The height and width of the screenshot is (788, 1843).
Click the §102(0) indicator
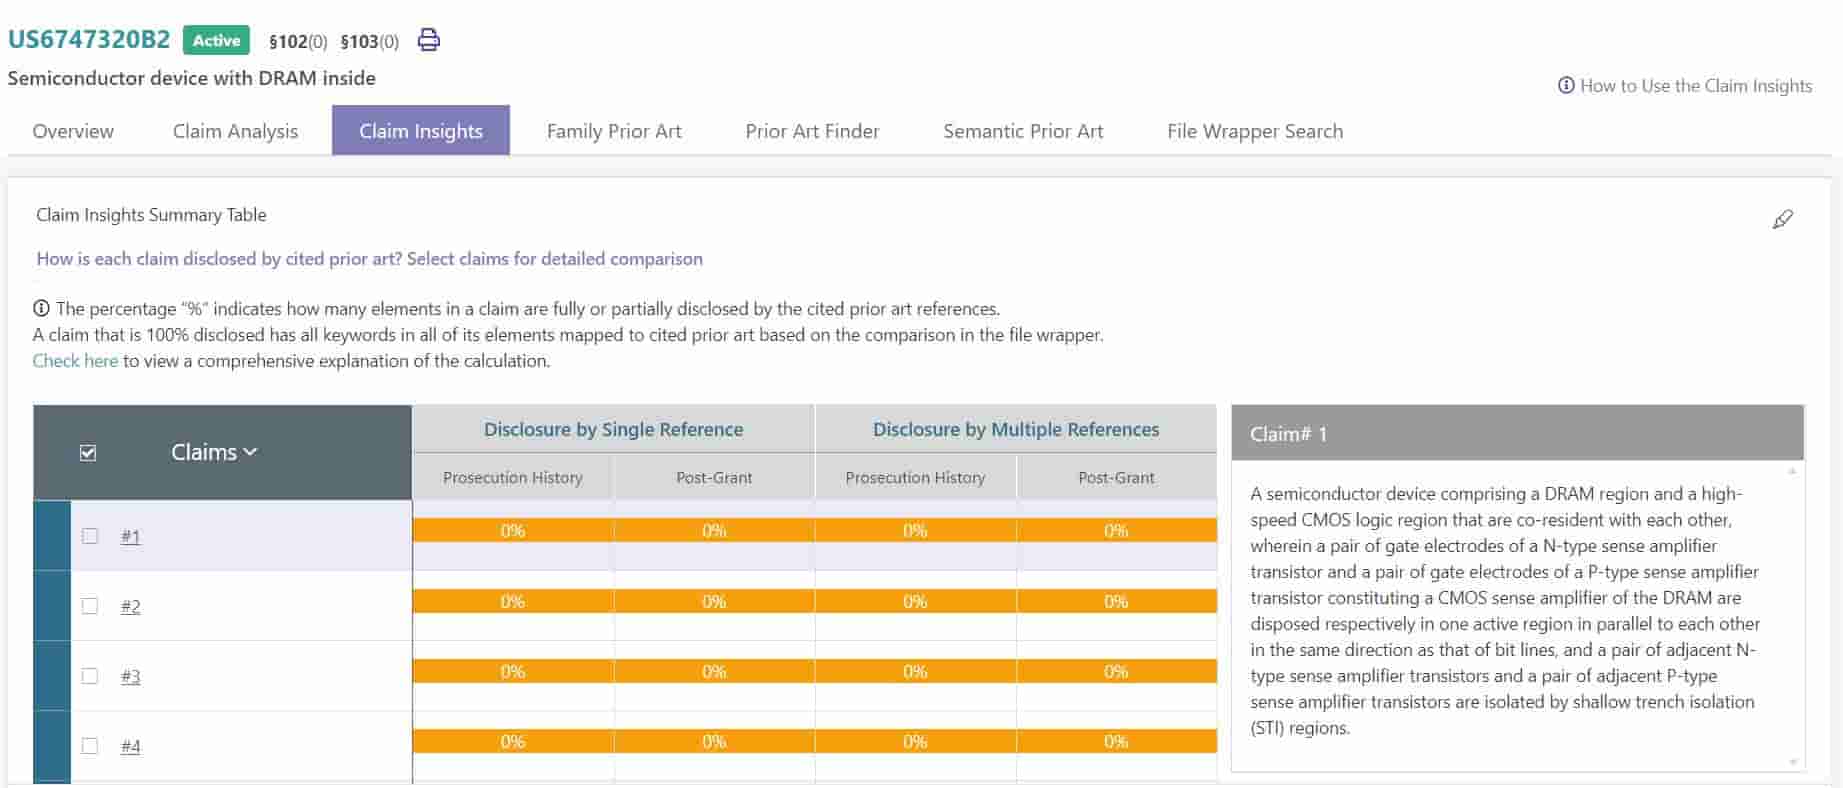click(298, 41)
